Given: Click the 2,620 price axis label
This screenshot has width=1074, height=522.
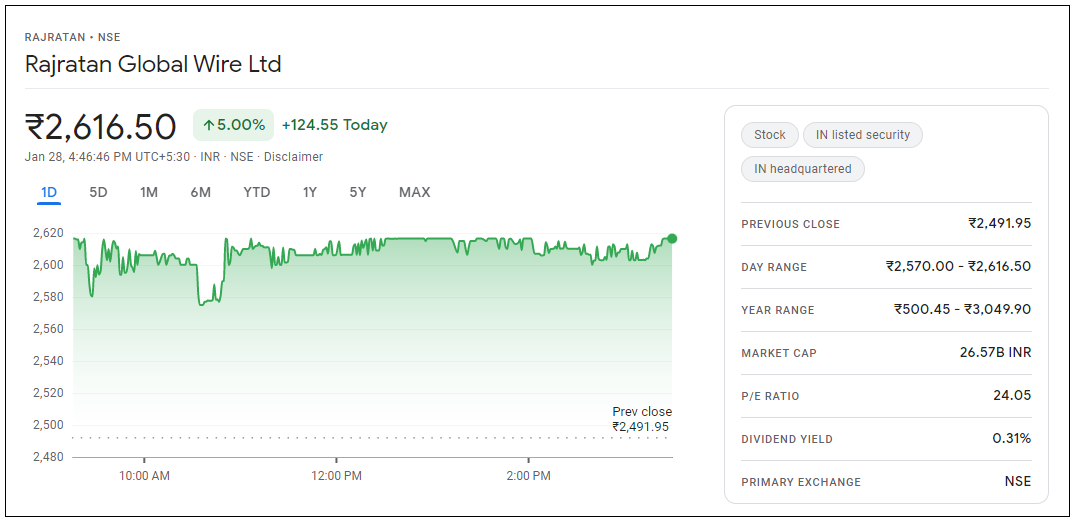Looking at the screenshot, I should [48, 234].
